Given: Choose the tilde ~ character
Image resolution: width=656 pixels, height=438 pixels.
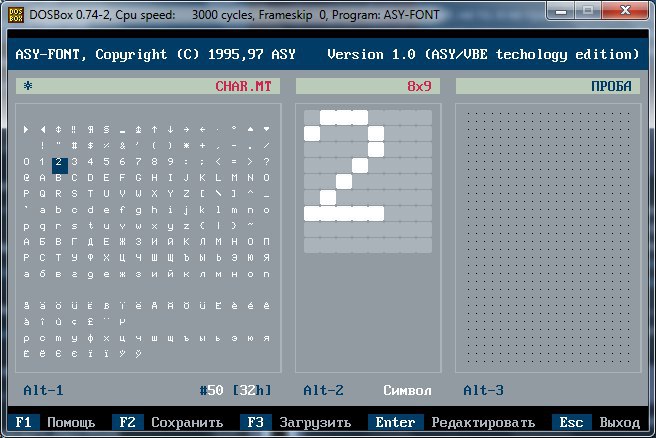Looking at the screenshot, I should click(250, 225).
